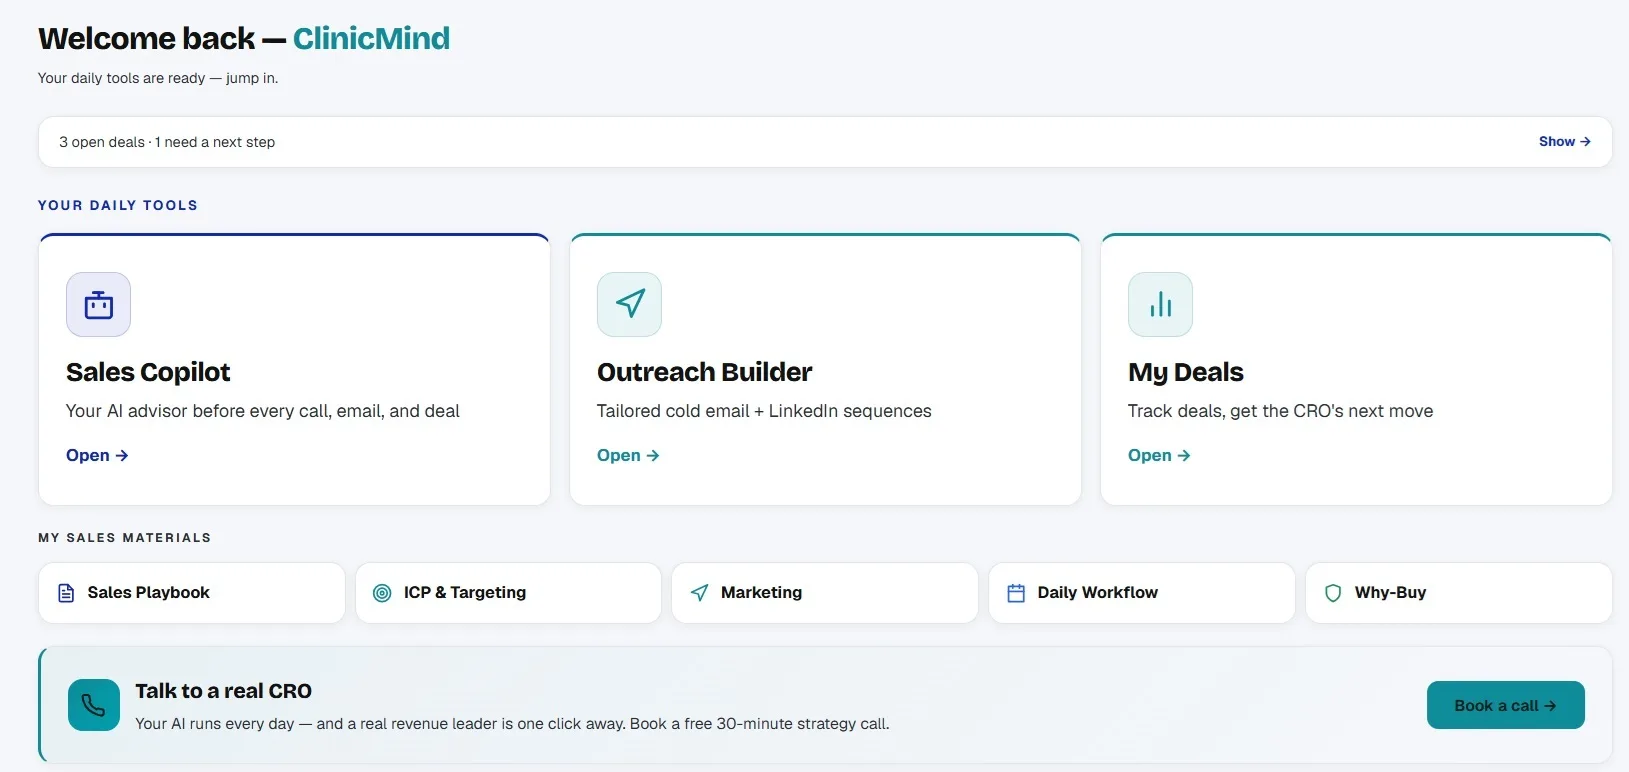Click the Daily Workflow calendar icon

[1016, 593]
